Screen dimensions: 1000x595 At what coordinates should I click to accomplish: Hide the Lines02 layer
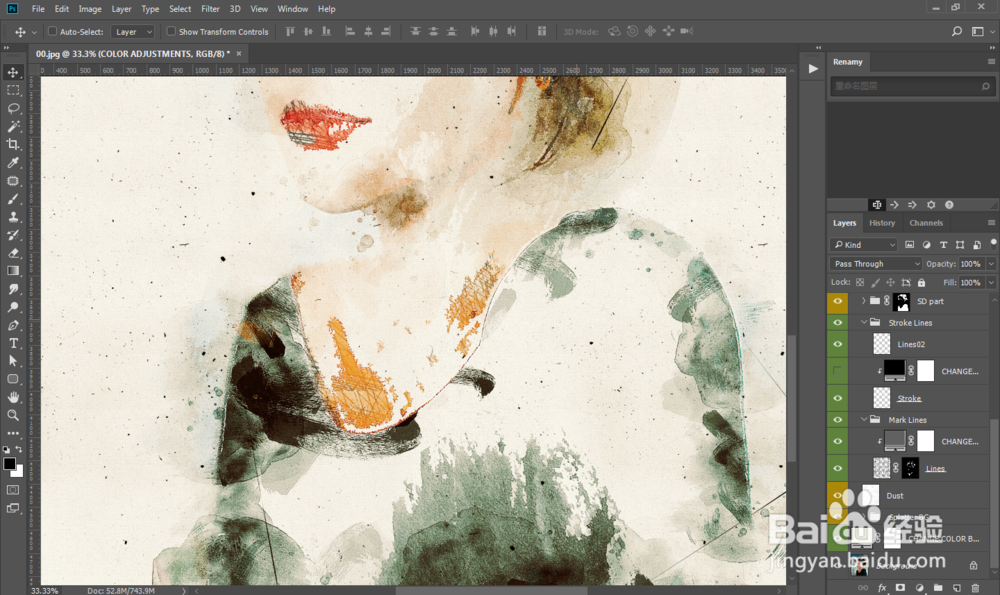837,344
